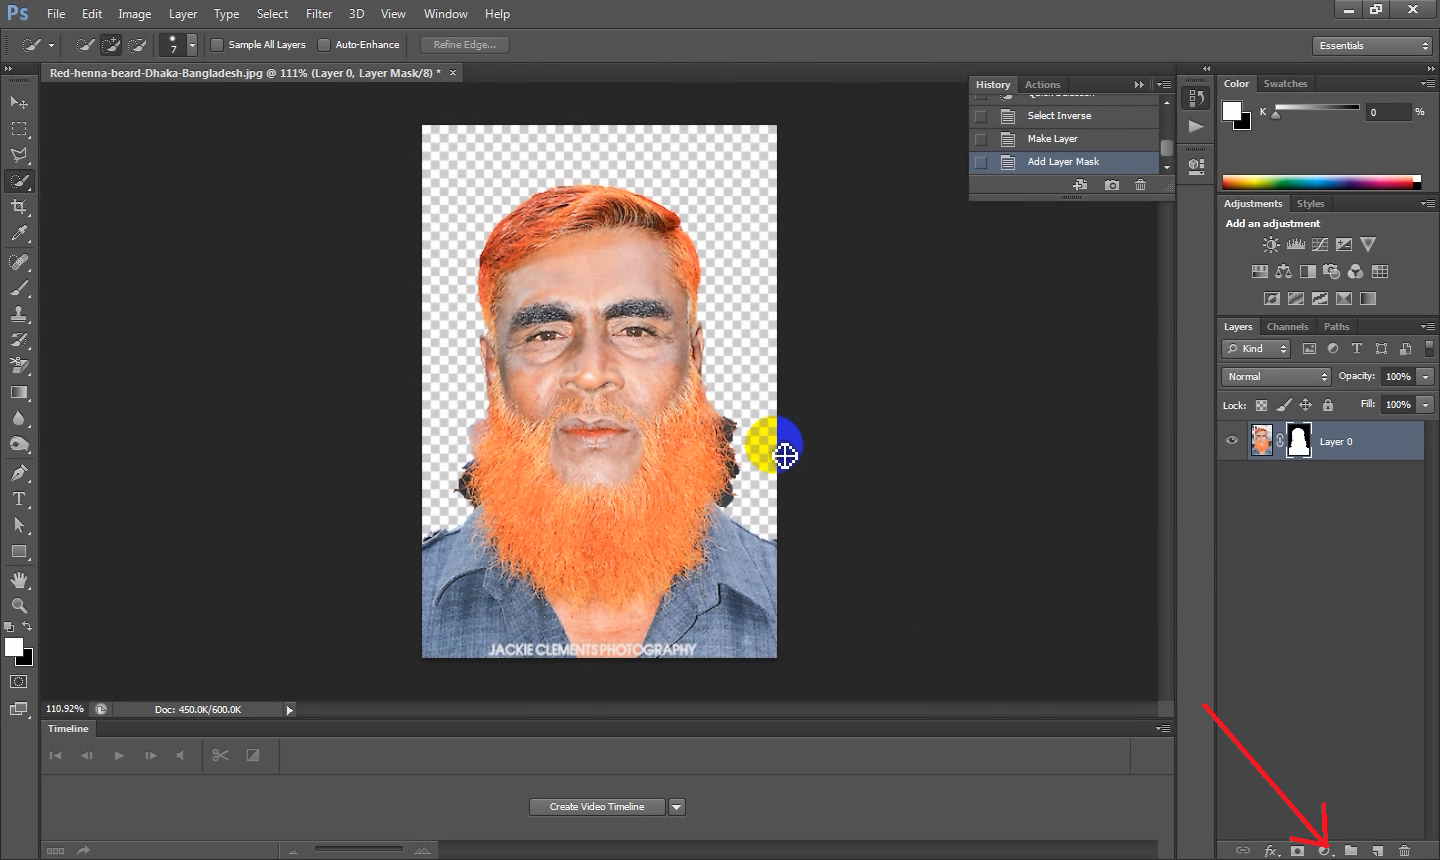Enable Sample All Layers checkbox
The width and height of the screenshot is (1440, 860).
217,45
